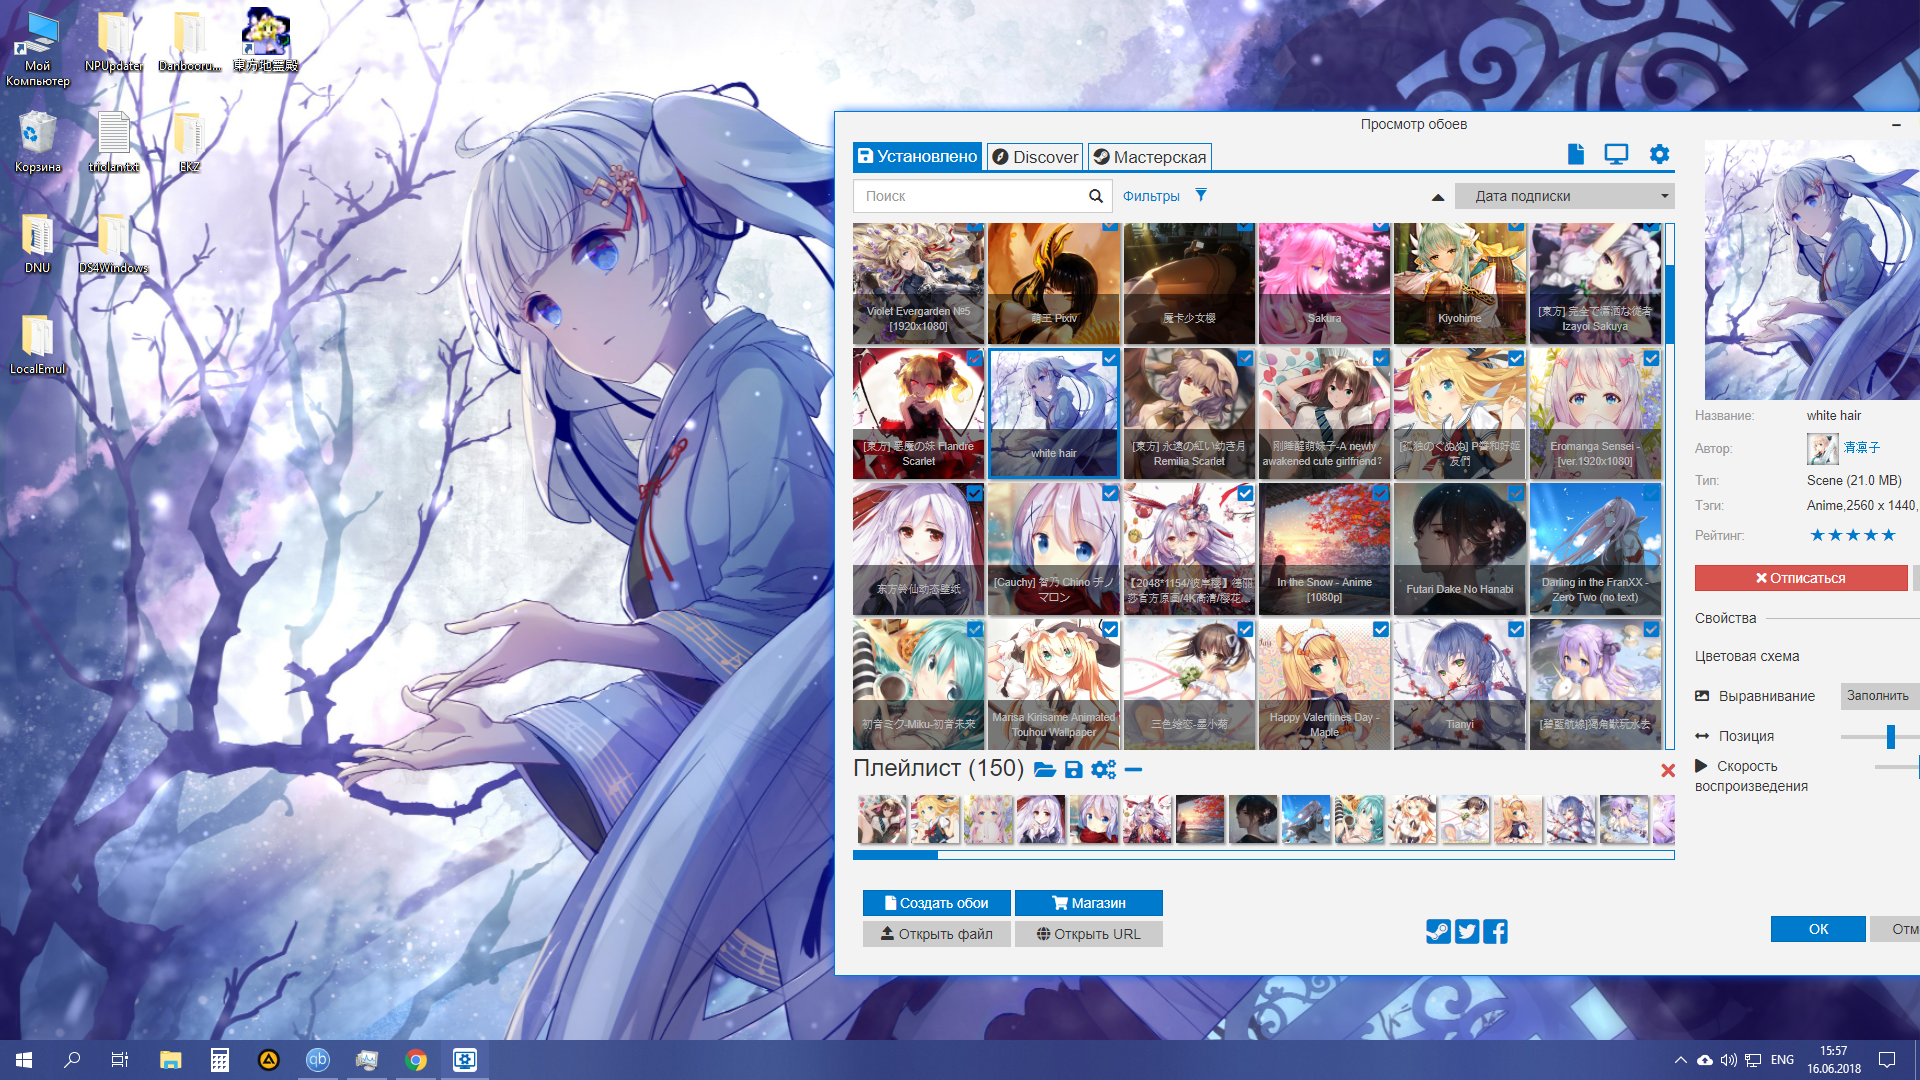Open Chrome from the taskbar

pyautogui.click(x=416, y=1060)
